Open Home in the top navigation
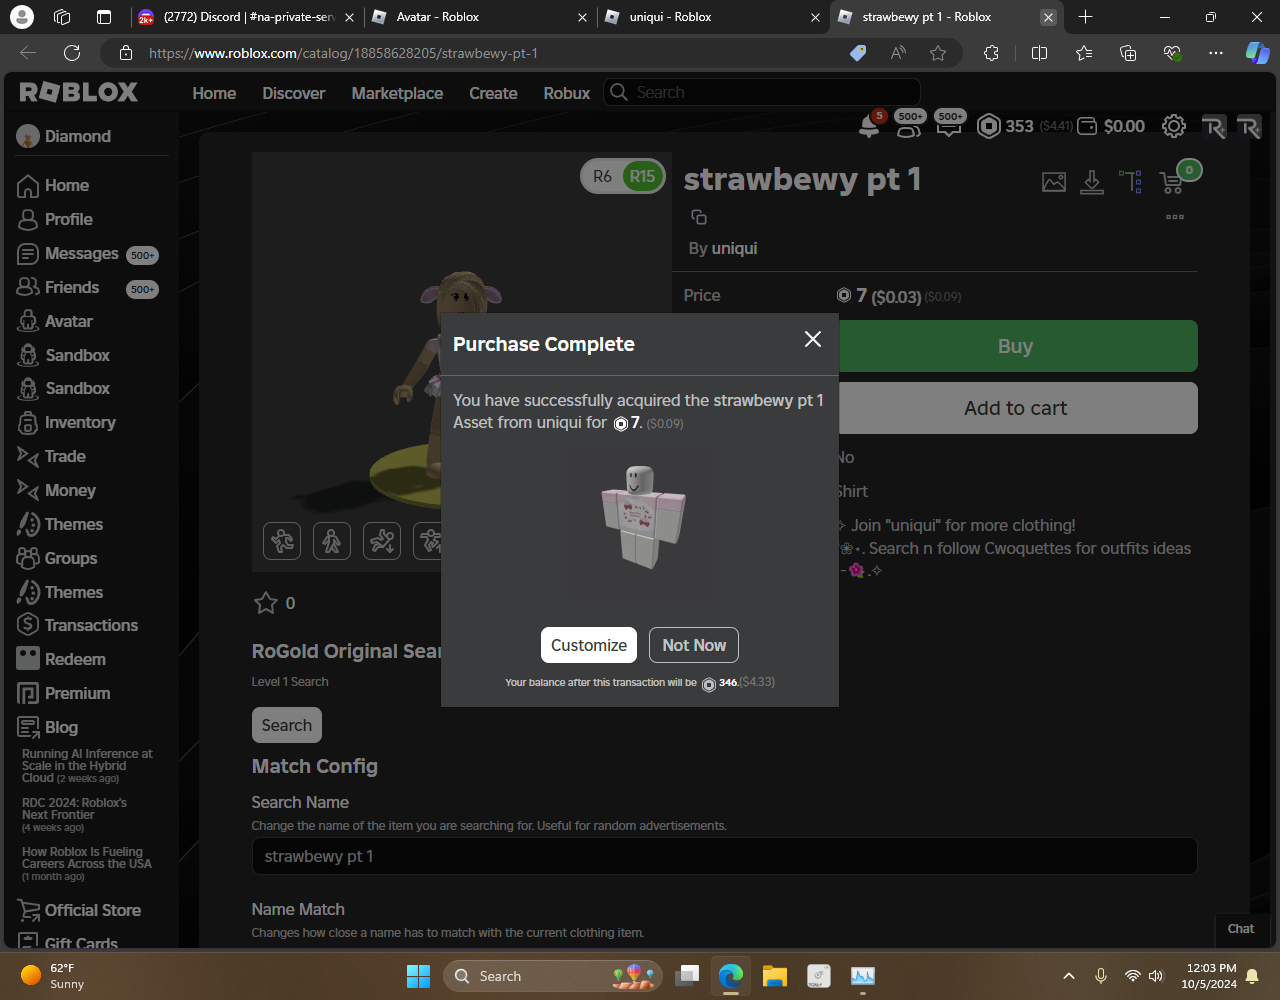Viewport: 1280px width, 1000px height. 214,93
